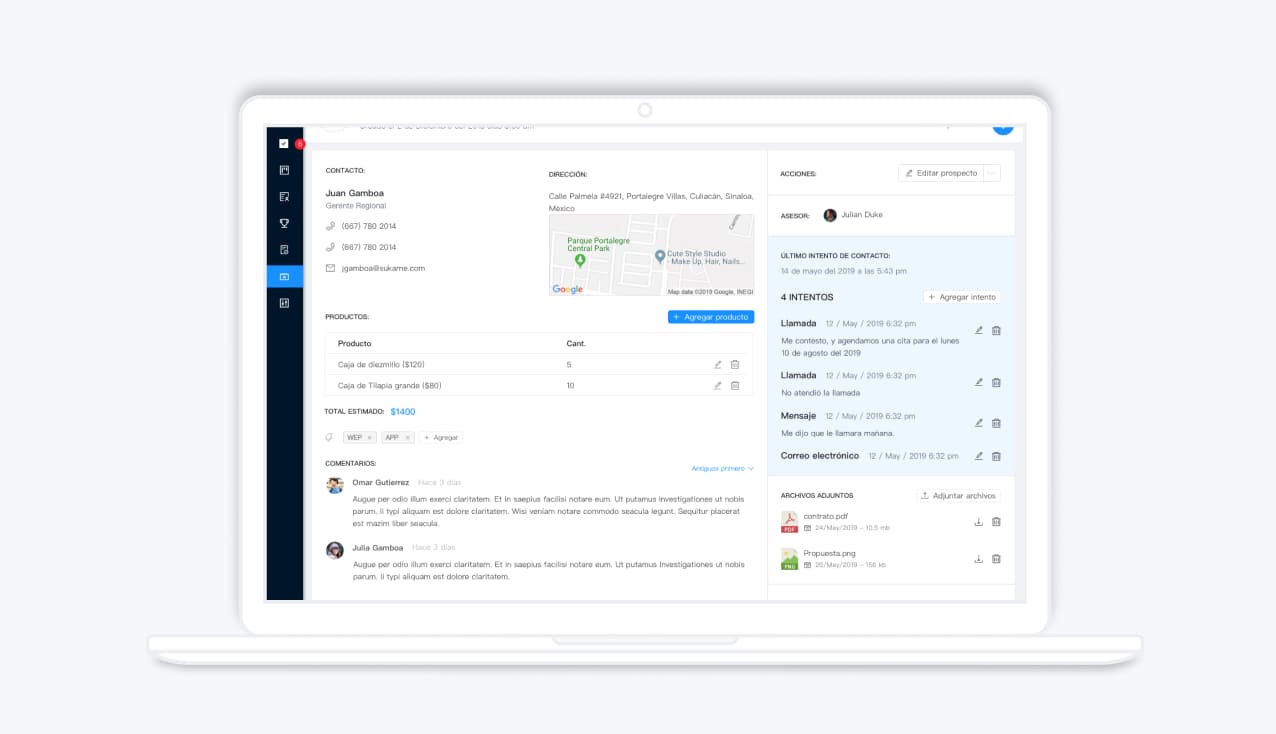The height and width of the screenshot is (734, 1276).
Task: Click the 'Julian Duke' advisor name
Action: [862, 215]
